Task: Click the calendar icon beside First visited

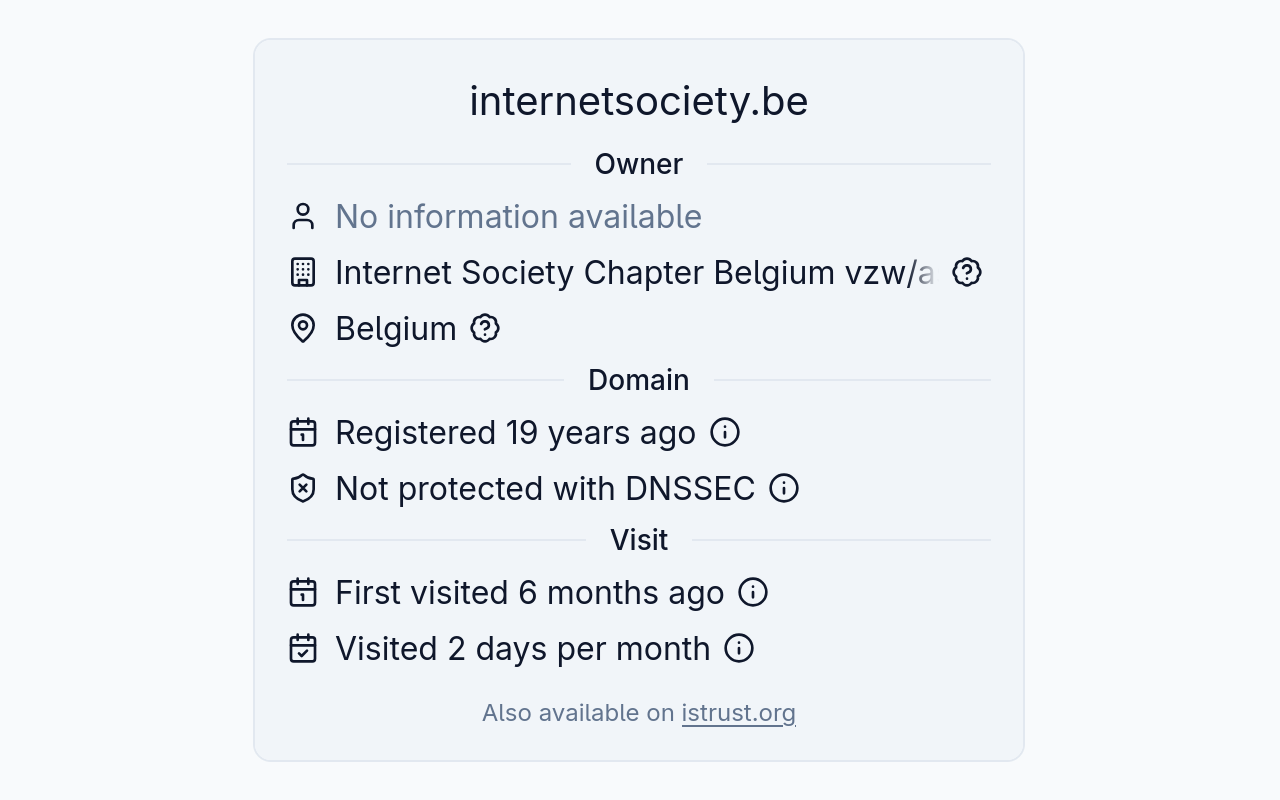Action: click(x=303, y=593)
